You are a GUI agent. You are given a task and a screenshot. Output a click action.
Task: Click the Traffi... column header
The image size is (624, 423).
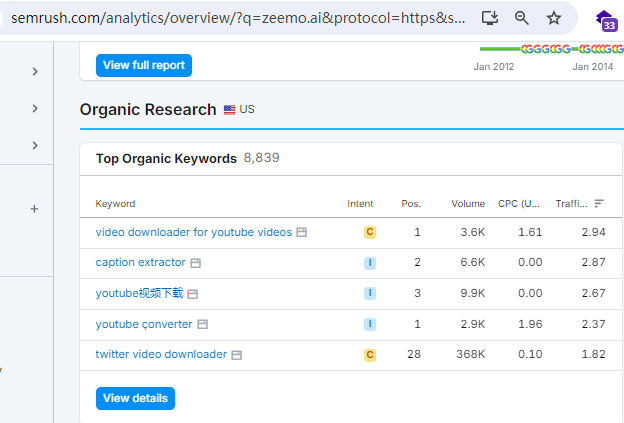(x=571, y=204)
